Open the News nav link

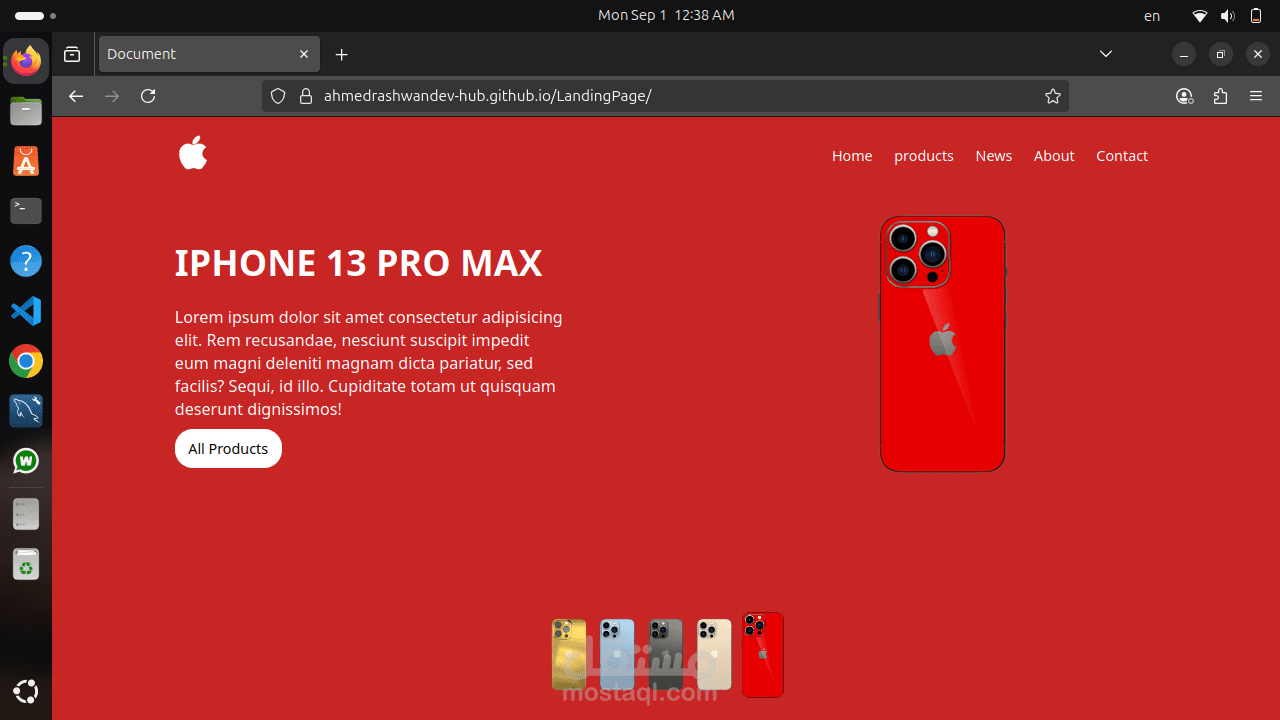(x=994, y=156)
